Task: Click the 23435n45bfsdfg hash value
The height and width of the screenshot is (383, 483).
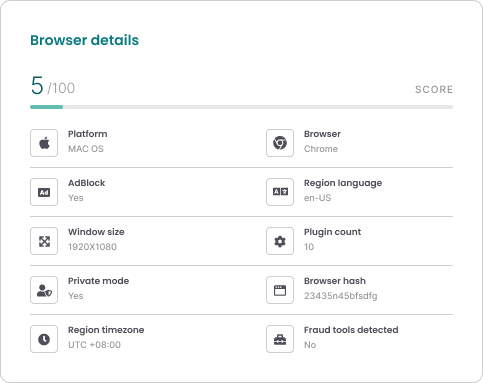Action: pyautogui.click(x=341, y=296)
